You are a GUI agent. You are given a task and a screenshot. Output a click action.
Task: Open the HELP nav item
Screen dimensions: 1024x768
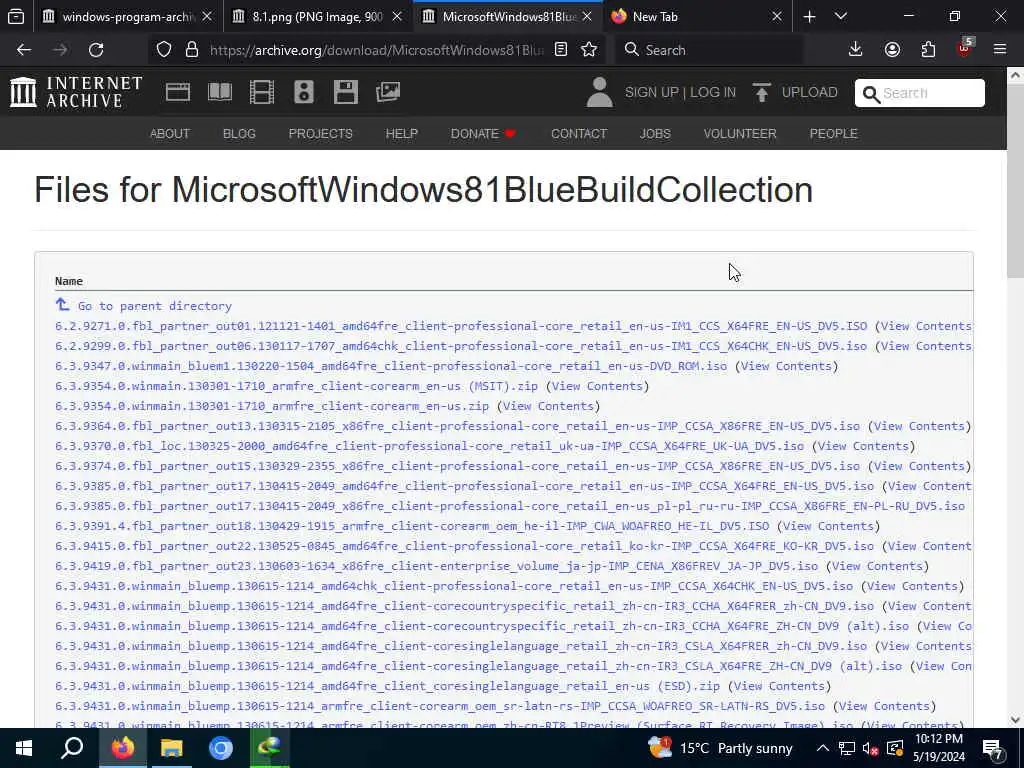pos(402,134)
